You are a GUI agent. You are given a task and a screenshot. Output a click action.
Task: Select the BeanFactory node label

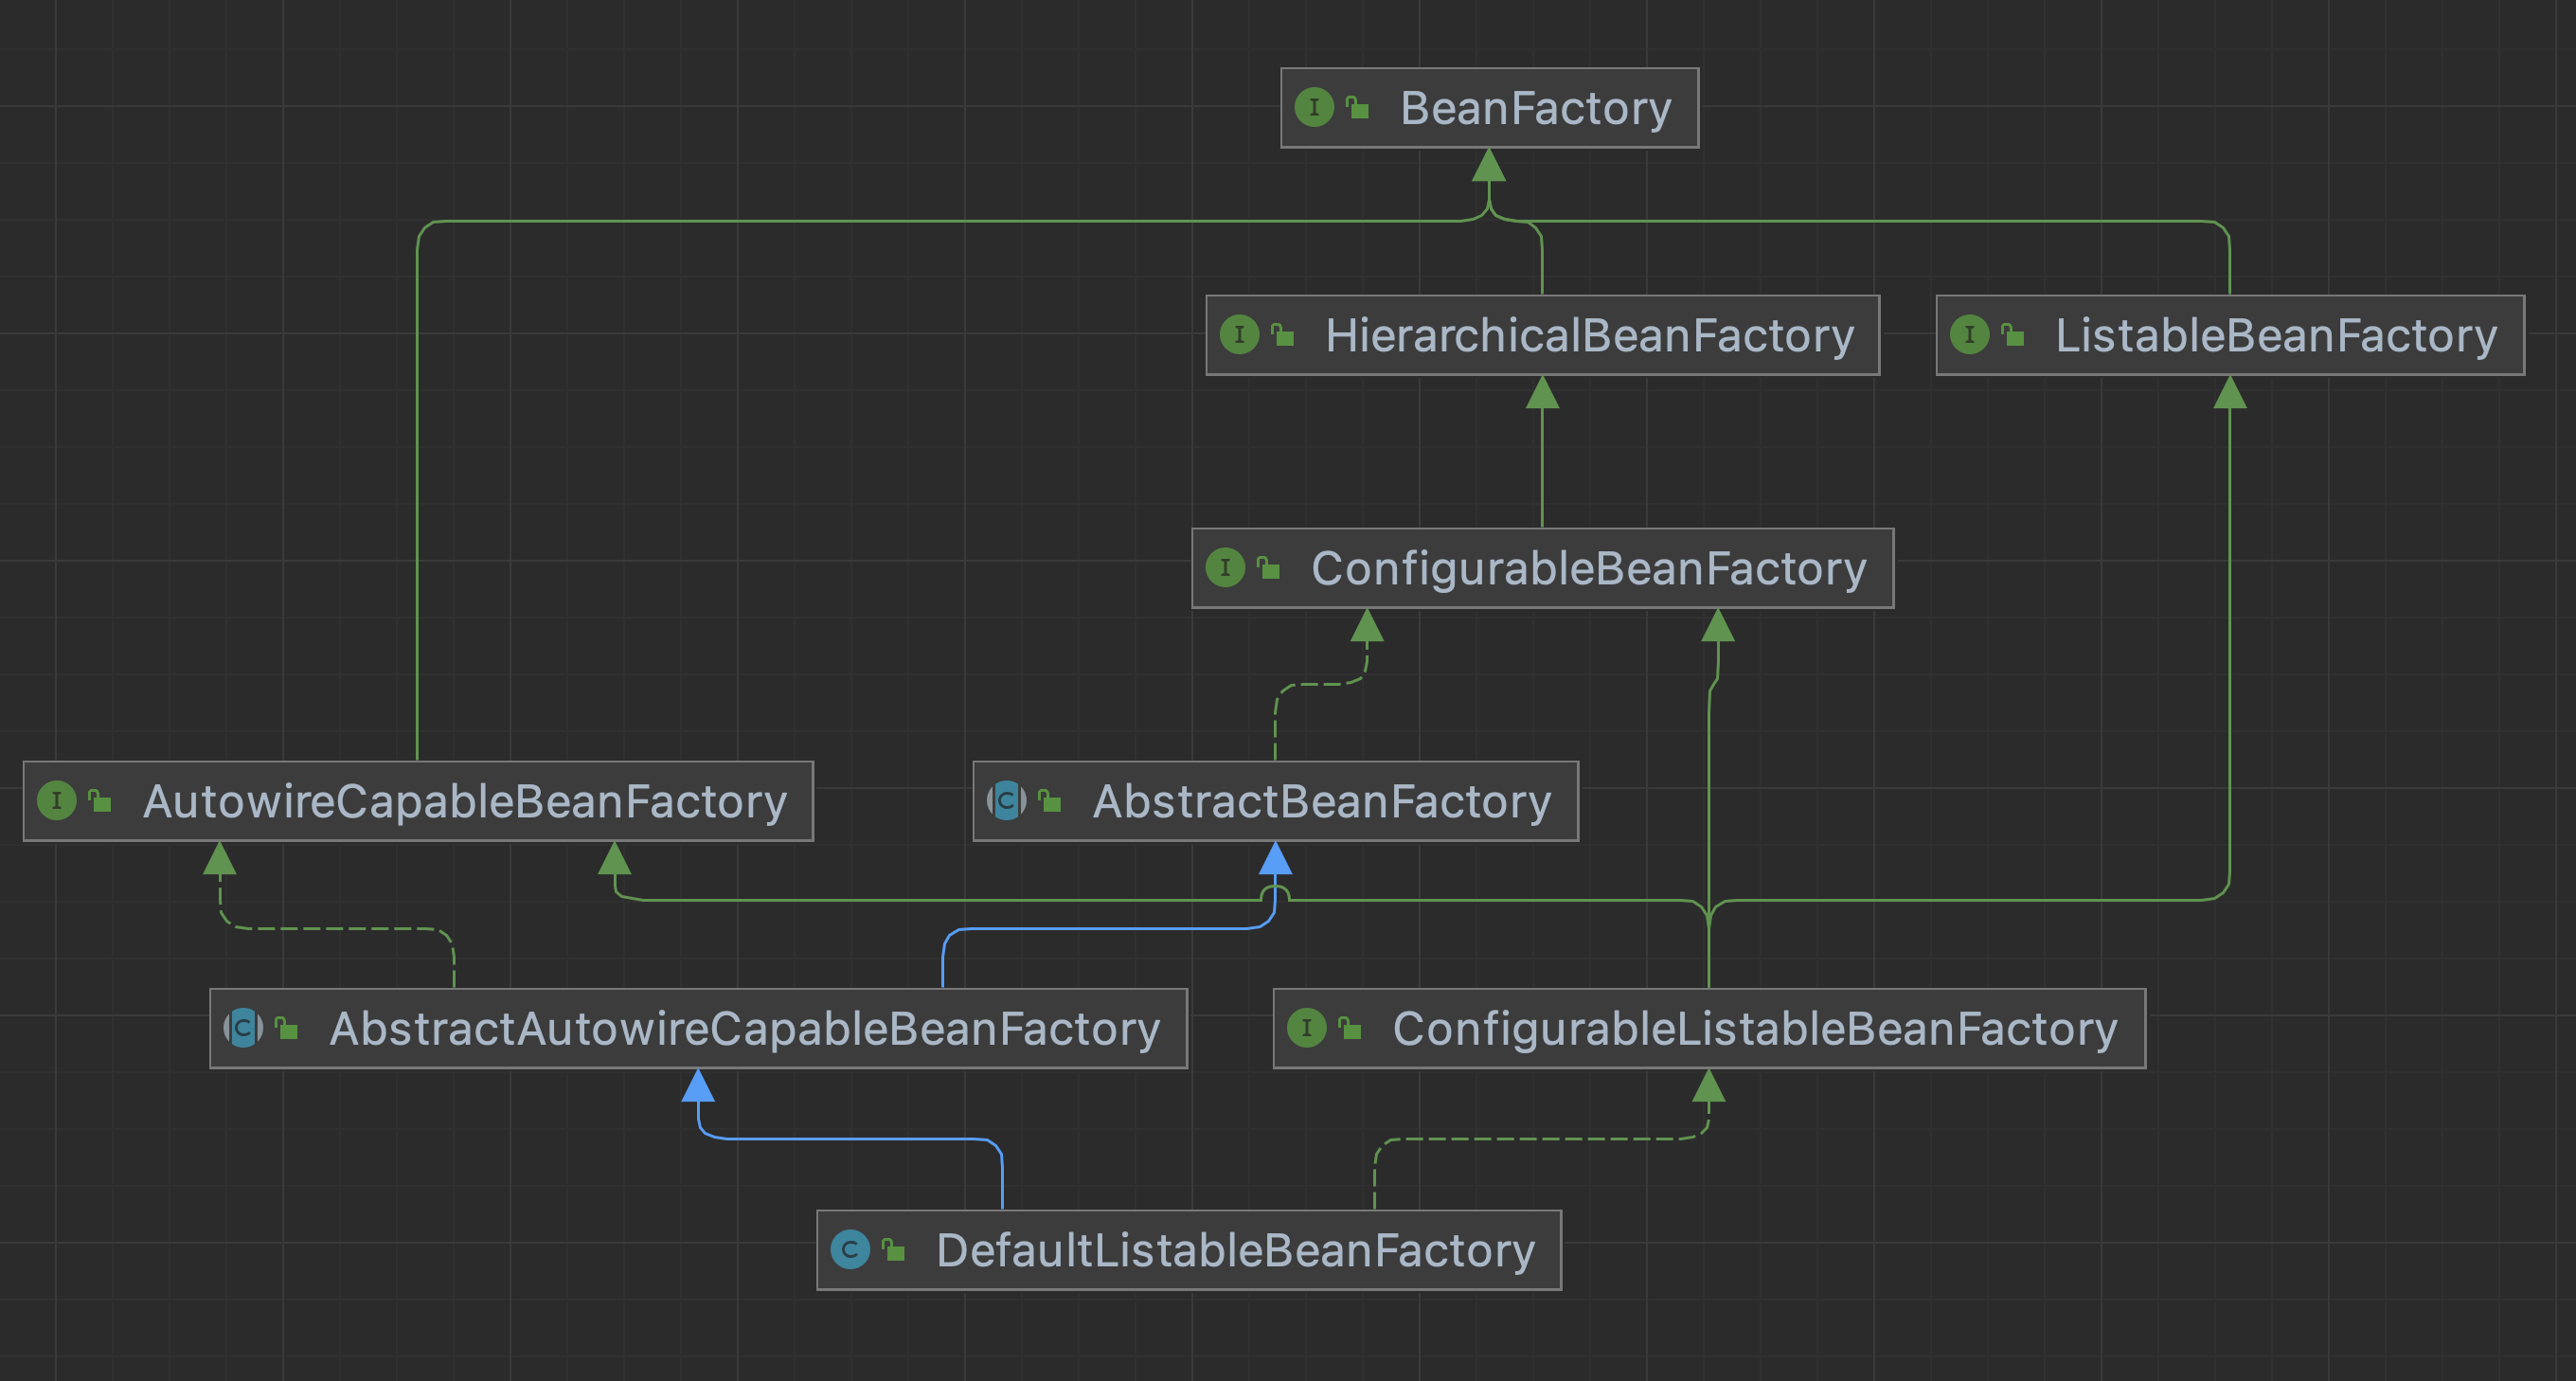1535,108
